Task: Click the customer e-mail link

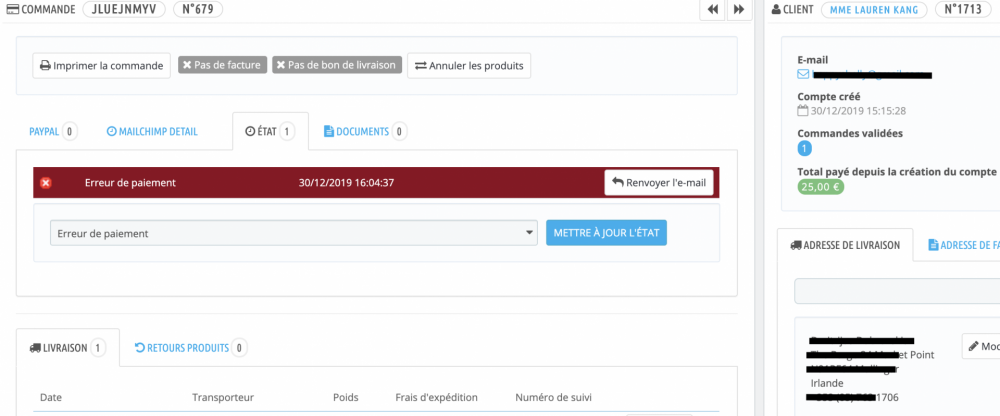Action: click(x=865, y=75)
